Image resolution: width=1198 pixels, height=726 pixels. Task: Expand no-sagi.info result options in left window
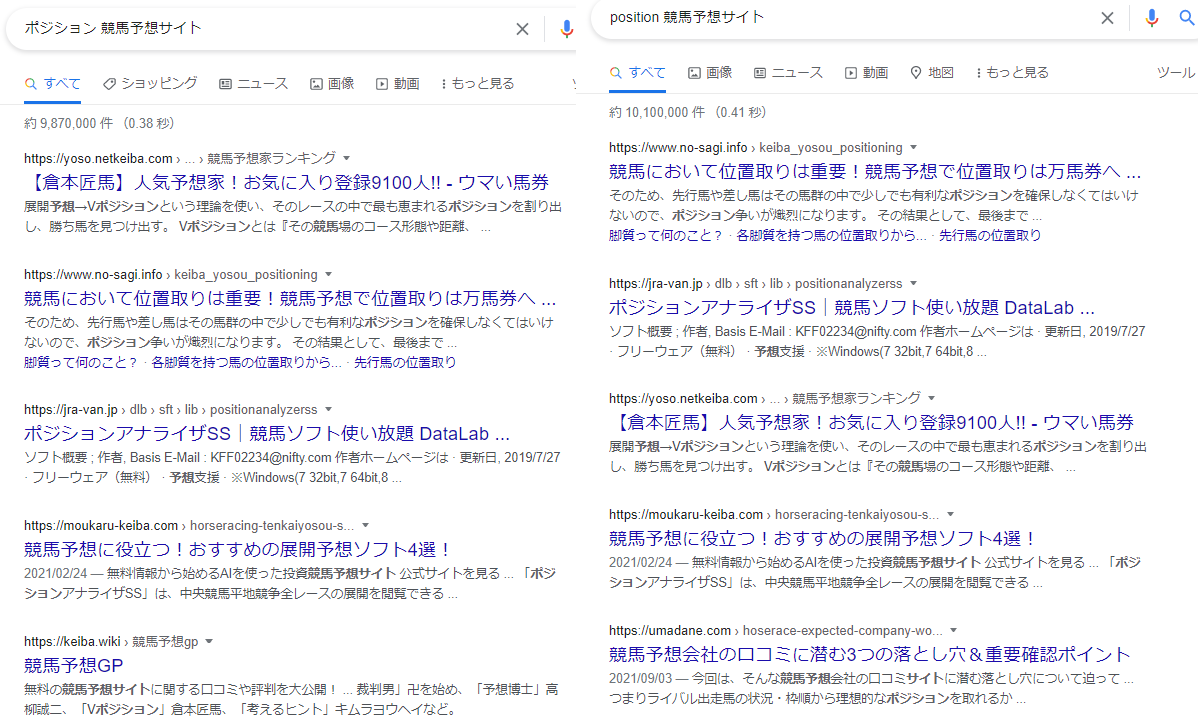329,274
